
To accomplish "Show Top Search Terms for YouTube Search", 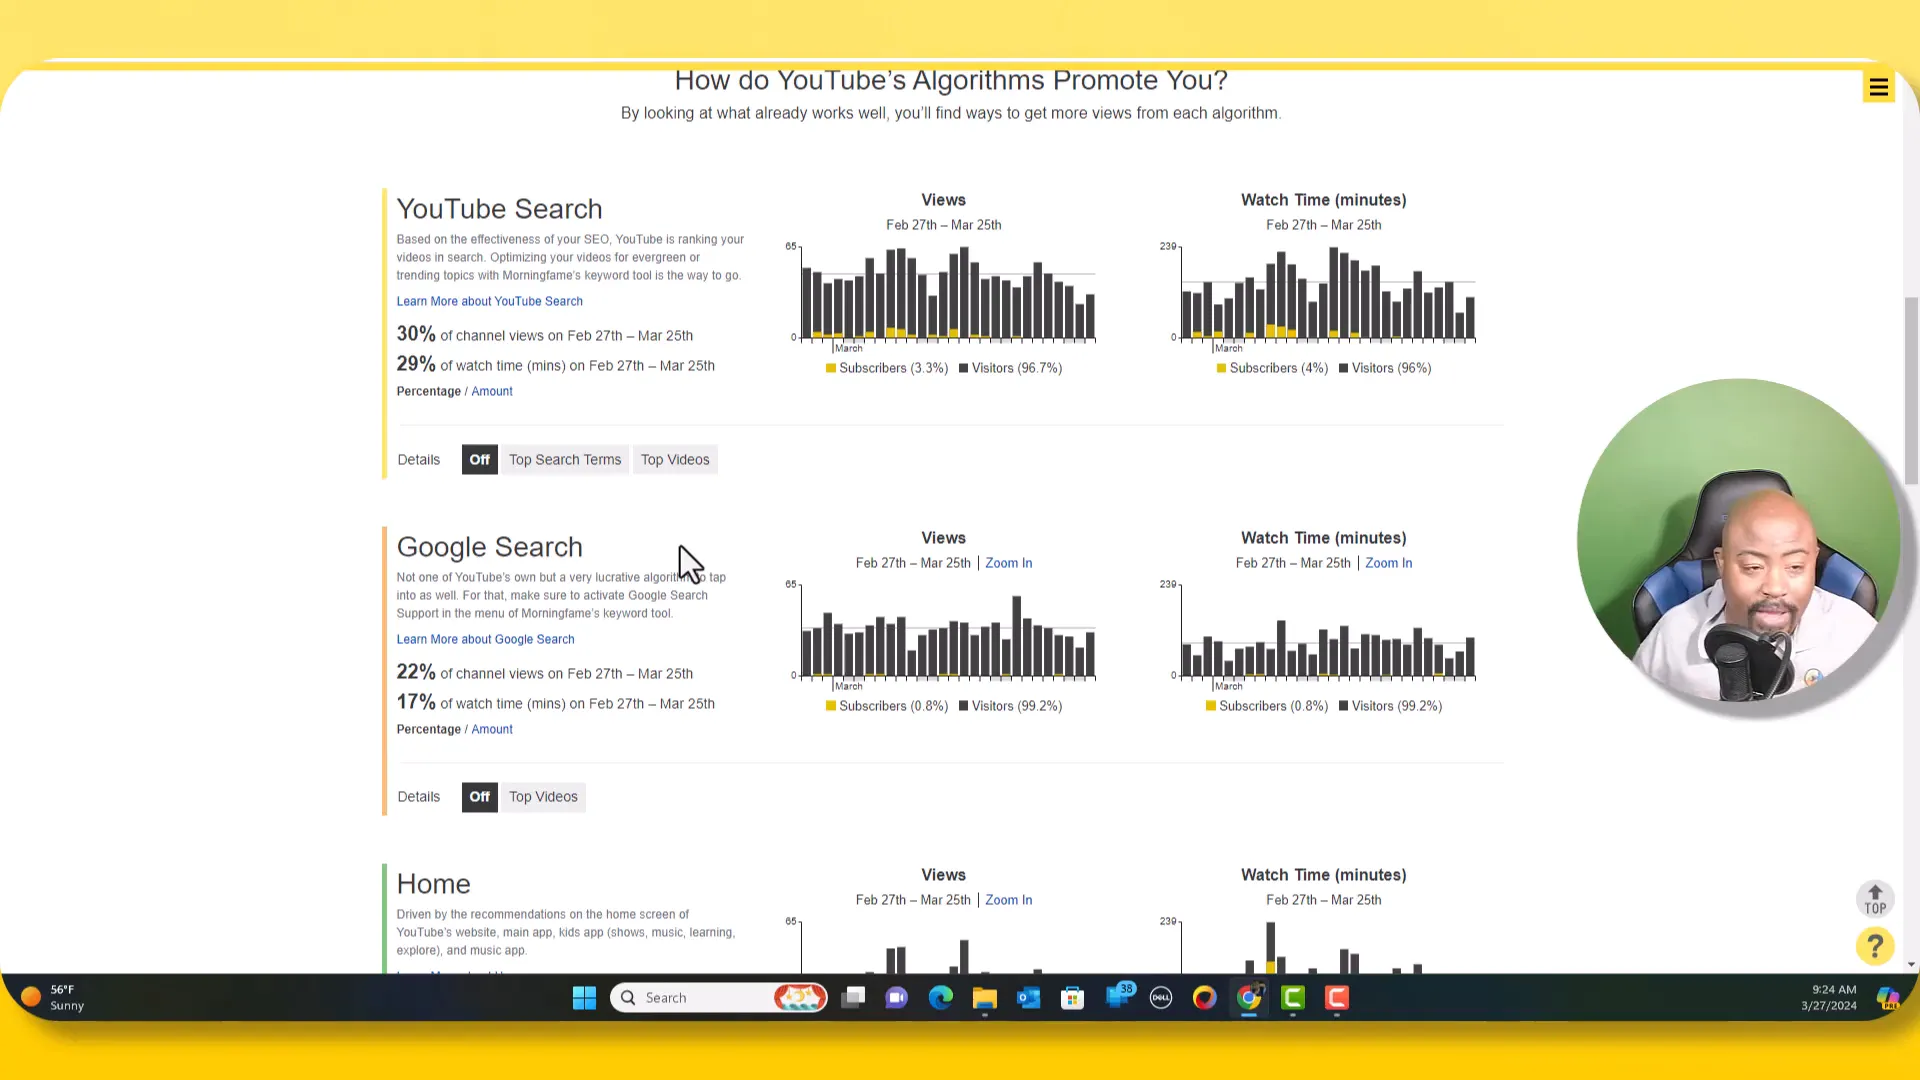I will click(x=565, y=460).
